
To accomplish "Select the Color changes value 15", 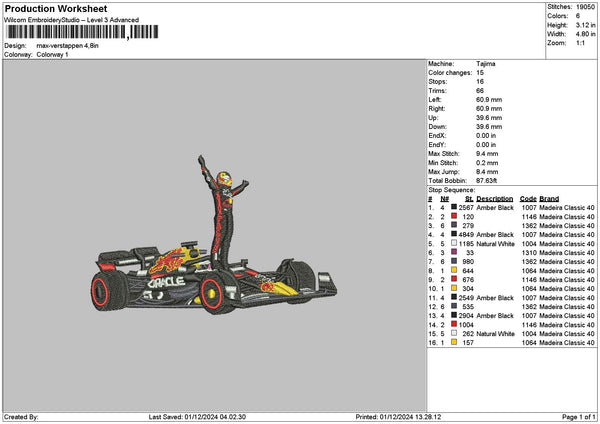I will click(x=480, y=73).
